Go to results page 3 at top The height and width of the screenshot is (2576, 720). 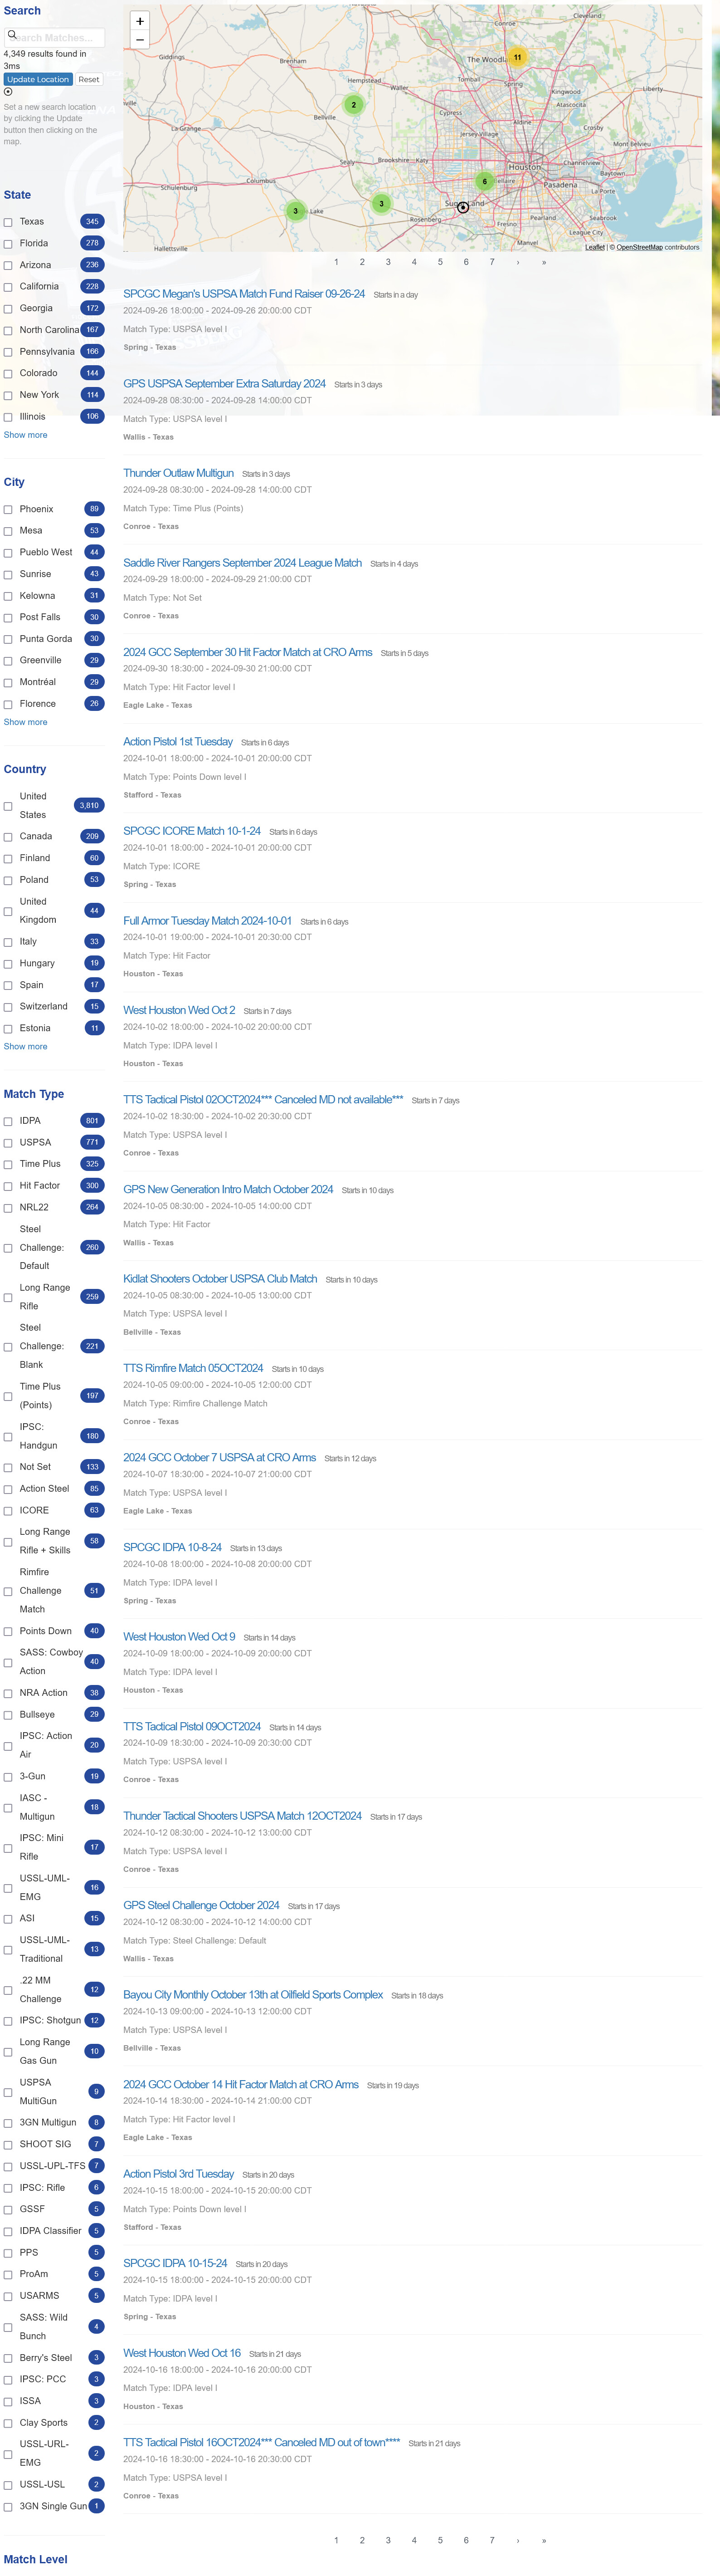(388, 262)
